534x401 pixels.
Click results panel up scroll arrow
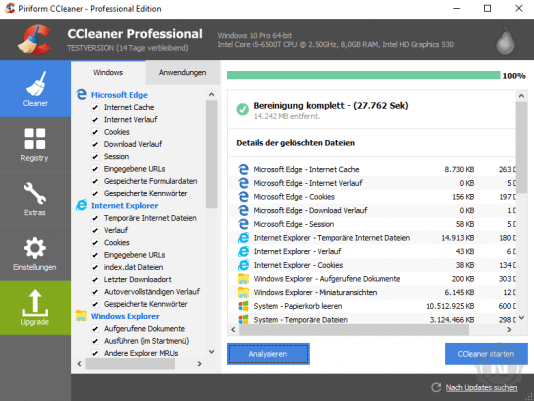521,96
